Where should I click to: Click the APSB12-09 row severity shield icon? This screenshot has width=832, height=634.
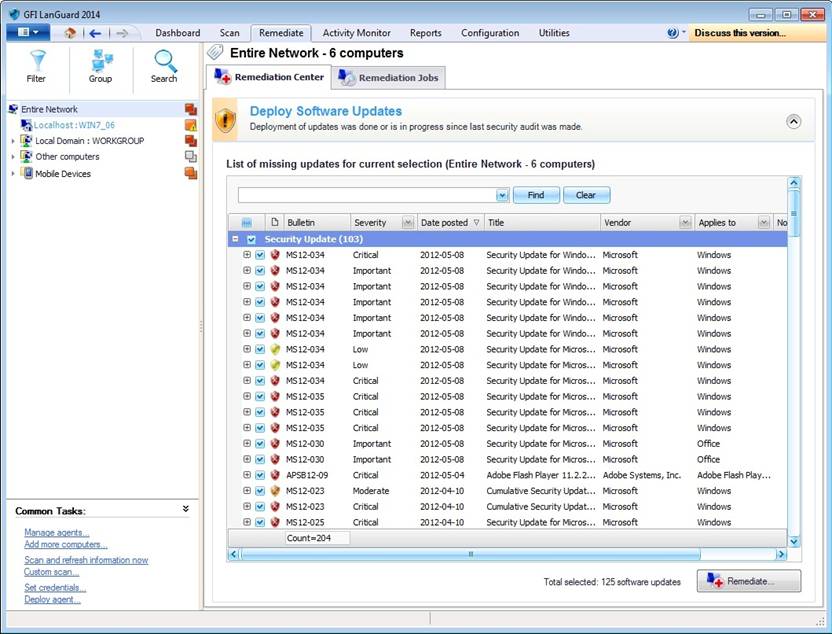275,475
